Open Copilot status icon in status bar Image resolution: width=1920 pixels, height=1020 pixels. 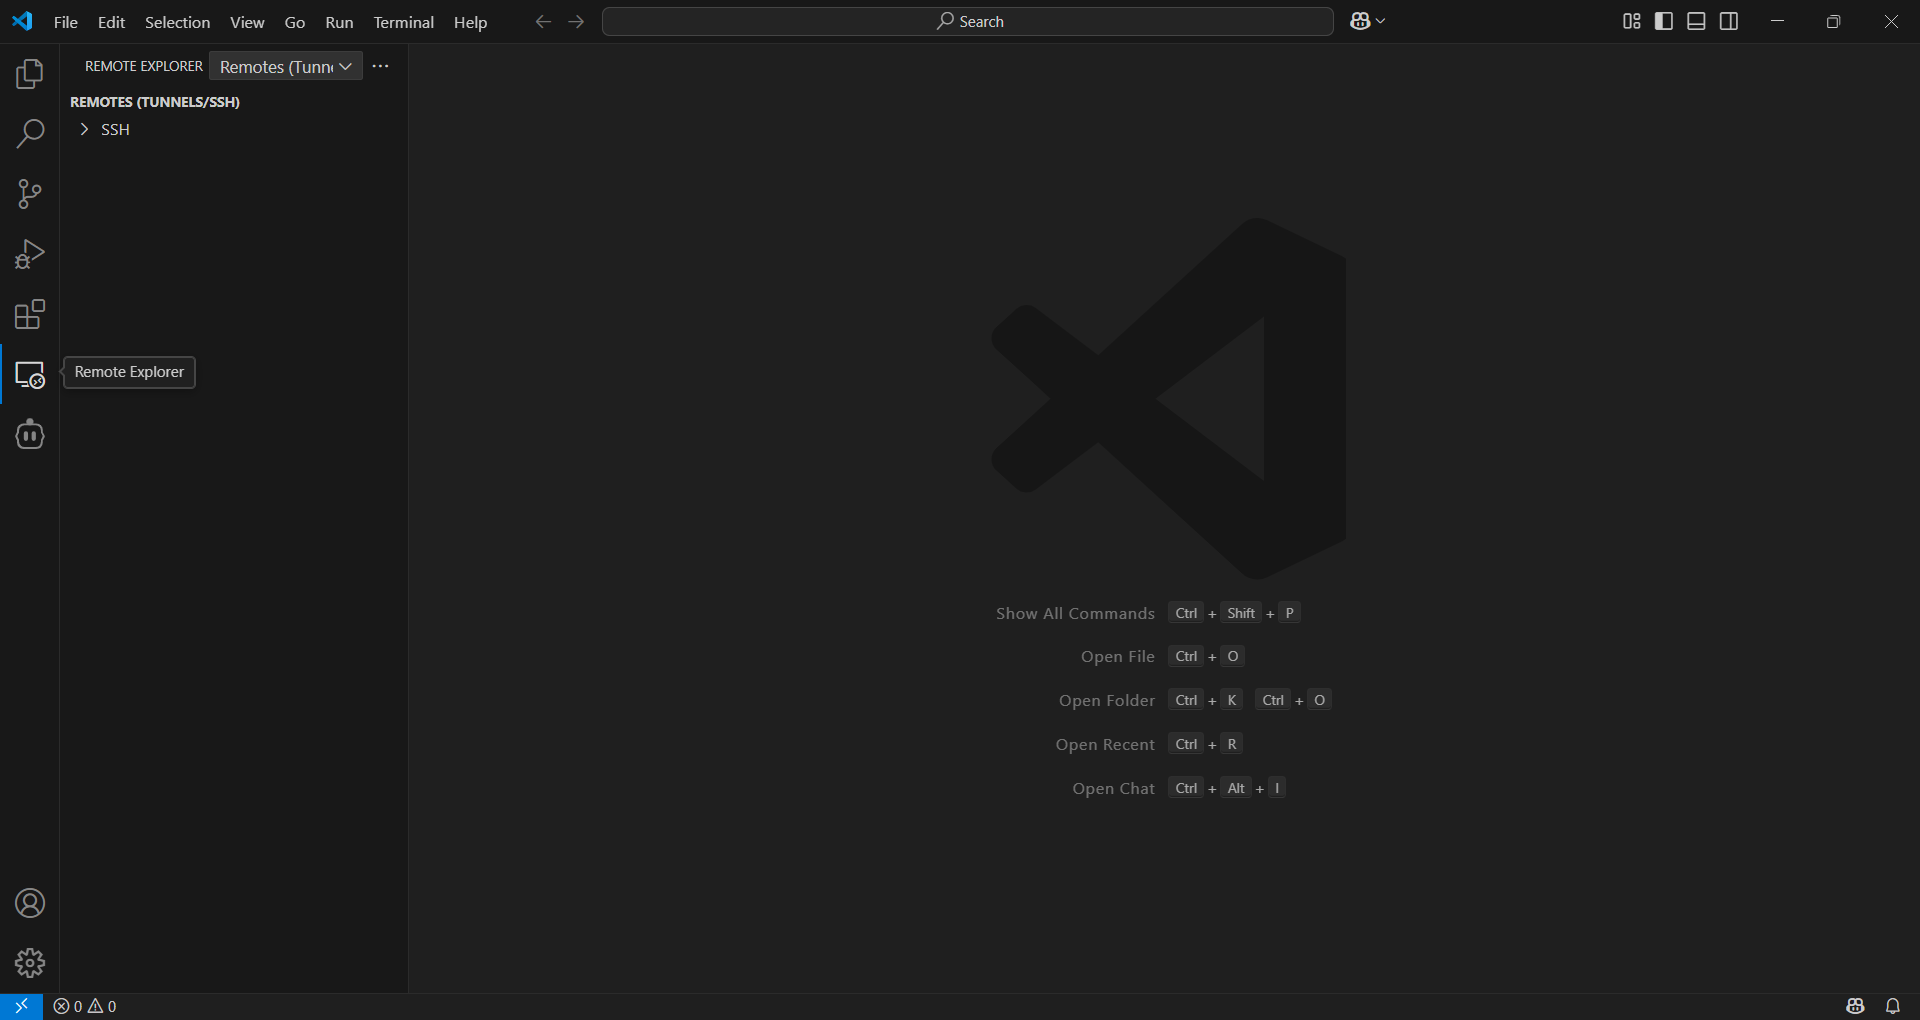click(1855, 1006)
